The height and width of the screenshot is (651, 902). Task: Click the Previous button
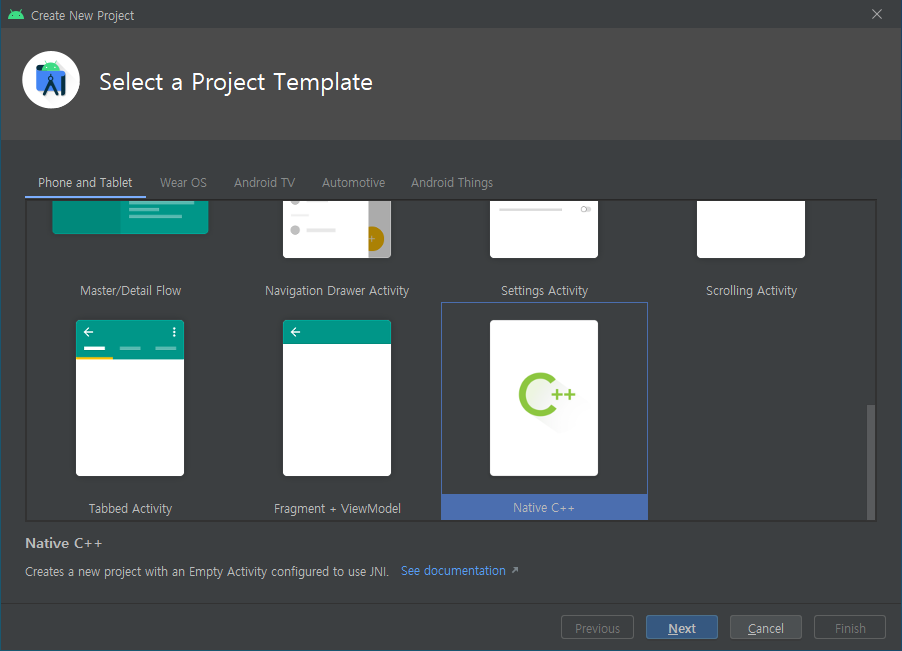[597, 627]
